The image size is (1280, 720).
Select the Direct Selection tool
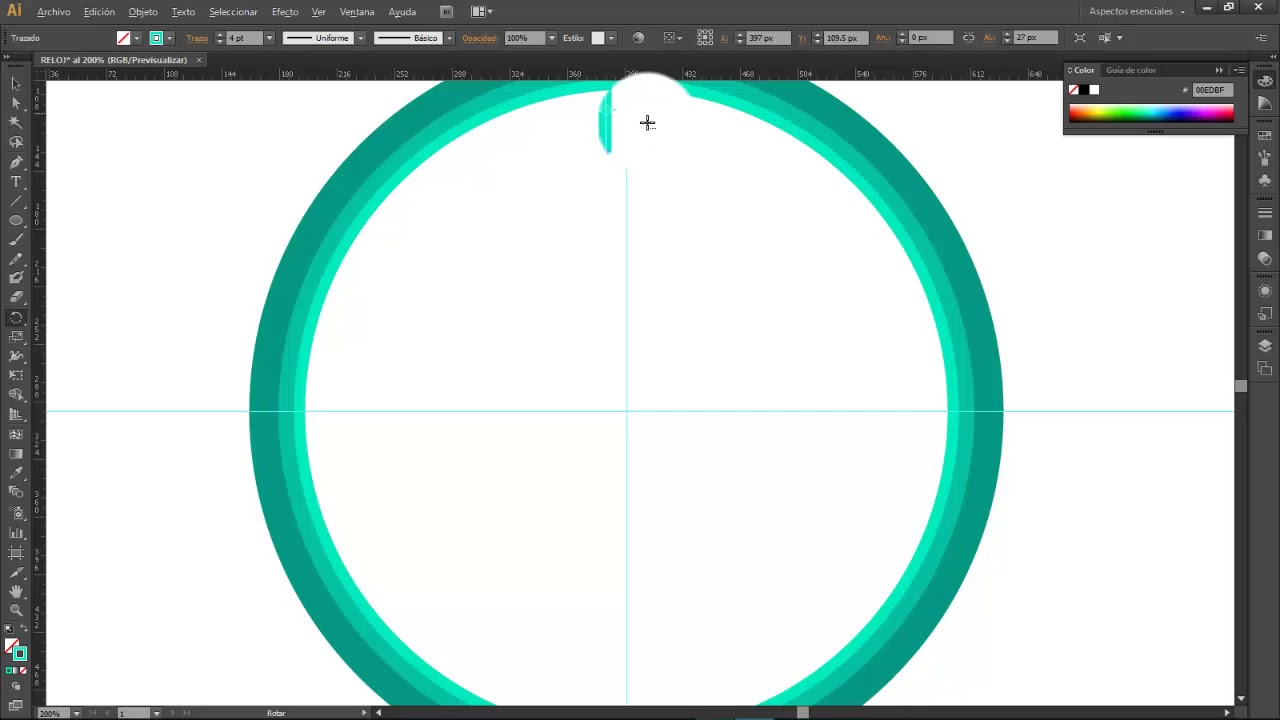pos(16,103)
